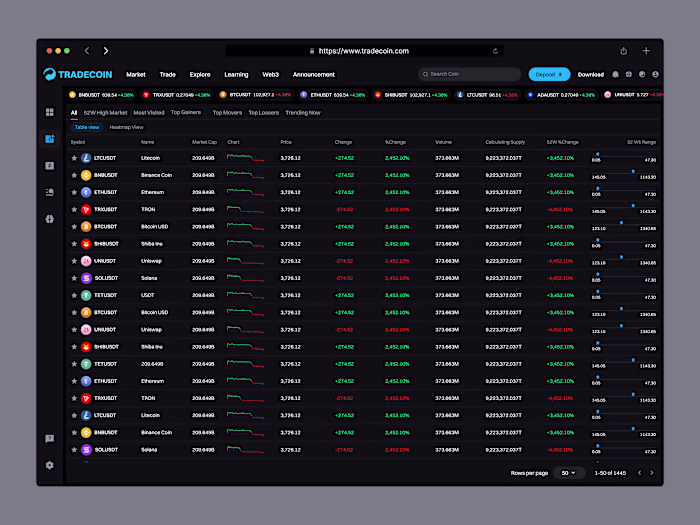Image resolution: width=700 pixels, height=525 pixels.
Task: Toggle favorite star on first BNBUSDT row
Action: click(74, 175)
